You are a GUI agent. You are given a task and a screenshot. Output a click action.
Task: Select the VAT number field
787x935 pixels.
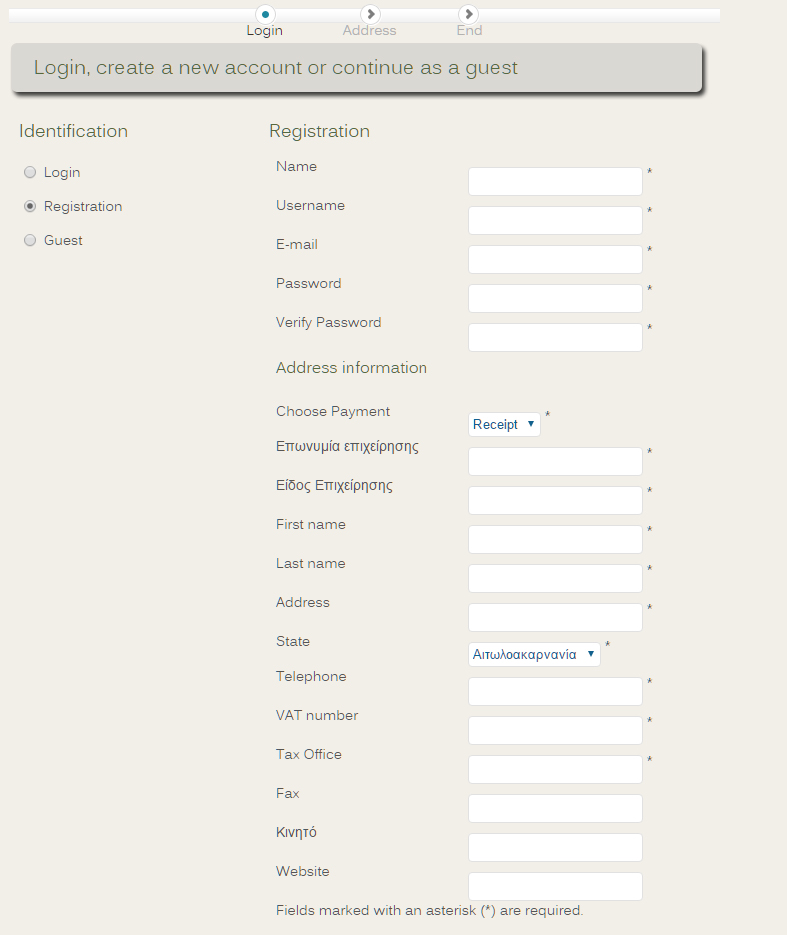(x=555, y=731)
